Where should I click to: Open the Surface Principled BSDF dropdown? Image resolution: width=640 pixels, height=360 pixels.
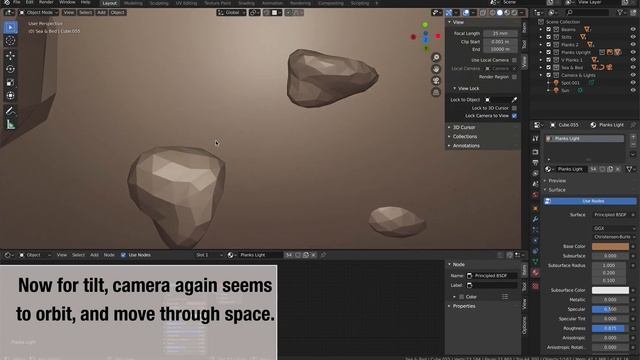point(614,215)
